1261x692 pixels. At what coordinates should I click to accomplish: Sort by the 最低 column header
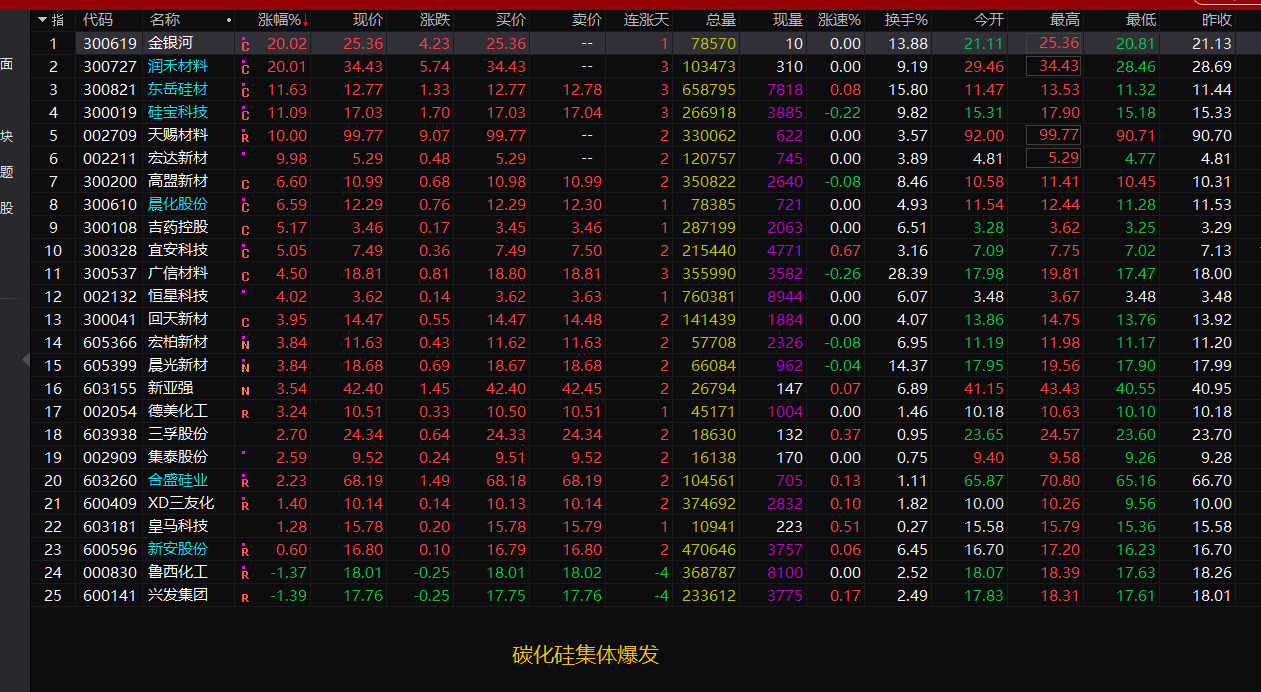click(x=1141, y=20)
